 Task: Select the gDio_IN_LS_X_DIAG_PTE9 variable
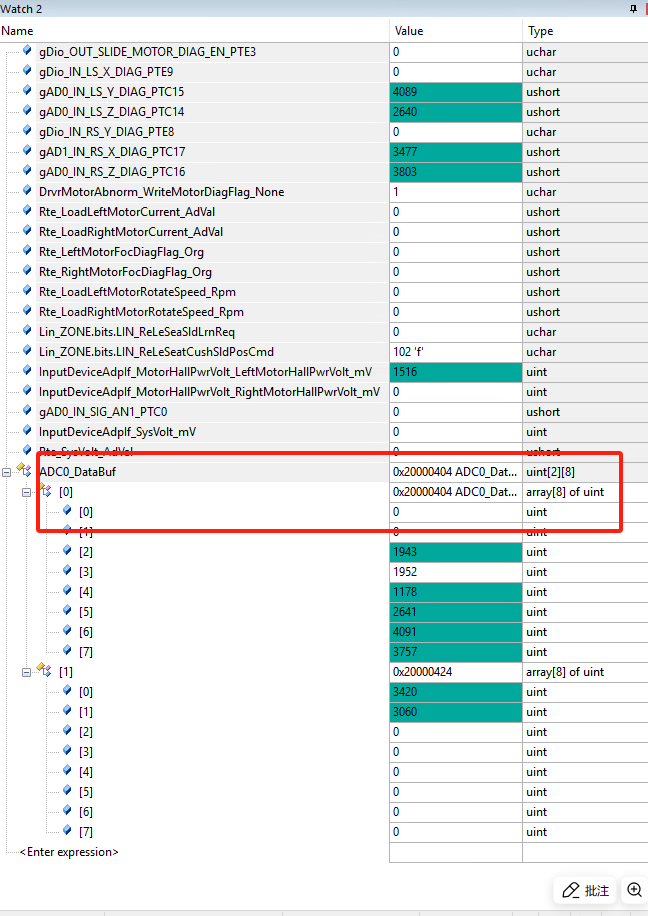(x=106, y=72)
